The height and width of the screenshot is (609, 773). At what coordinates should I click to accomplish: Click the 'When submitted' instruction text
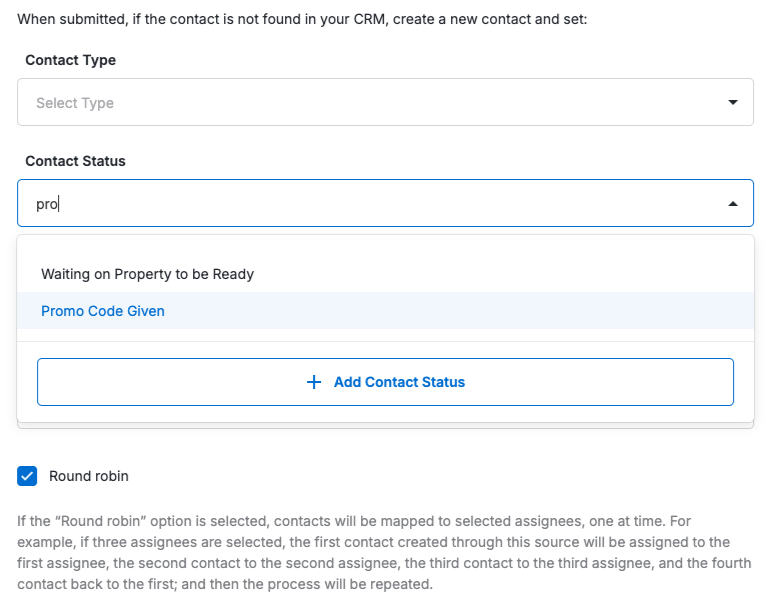302,19
